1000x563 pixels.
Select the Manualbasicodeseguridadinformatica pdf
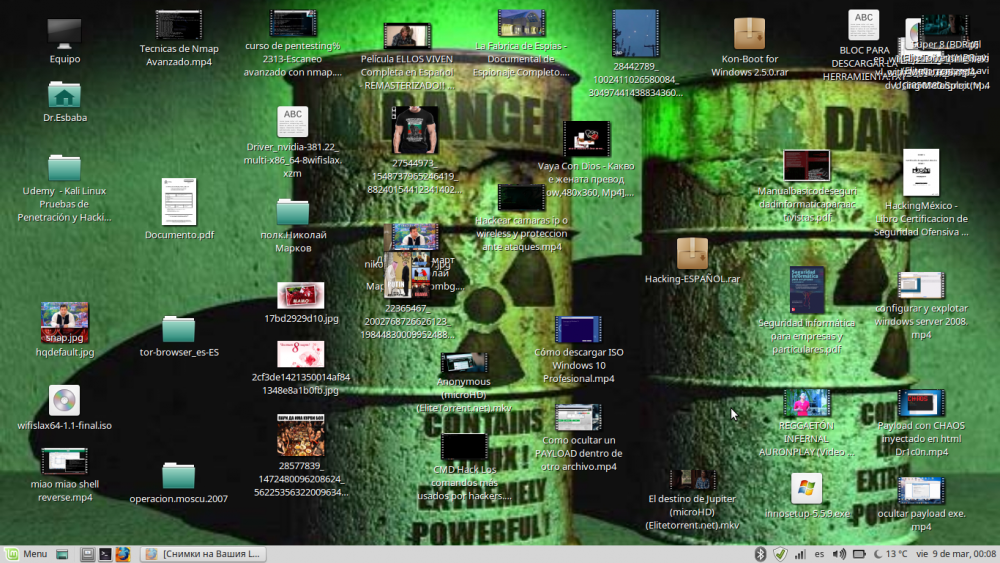click(806, 166)
